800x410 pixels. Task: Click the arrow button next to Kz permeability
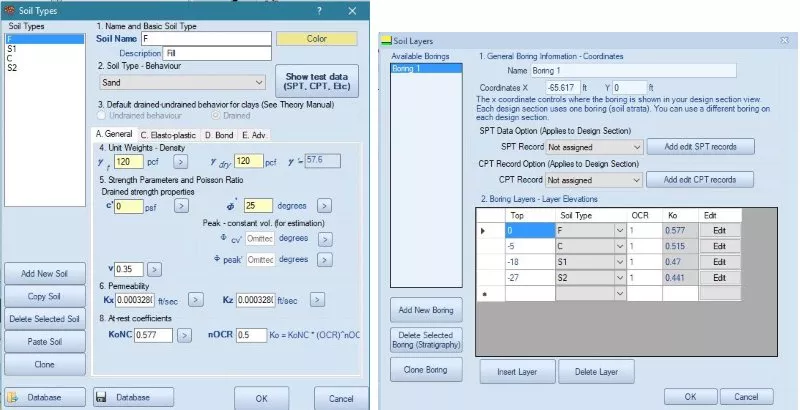point(317,300)
